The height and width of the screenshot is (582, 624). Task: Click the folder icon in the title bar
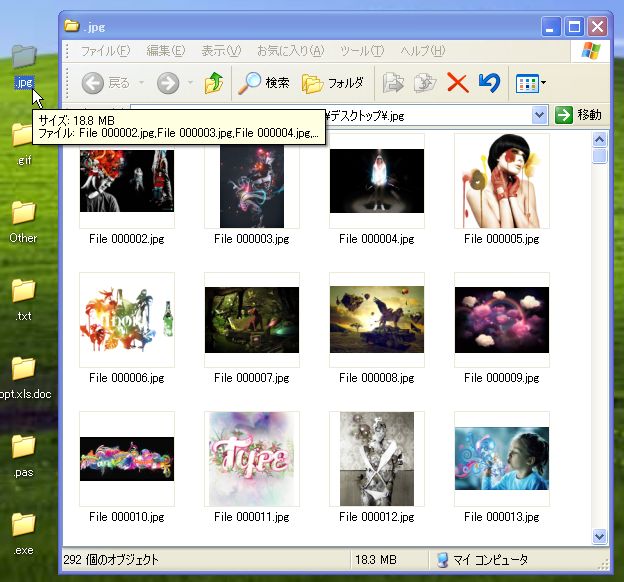pyautogui.click(x=72, y=26)
